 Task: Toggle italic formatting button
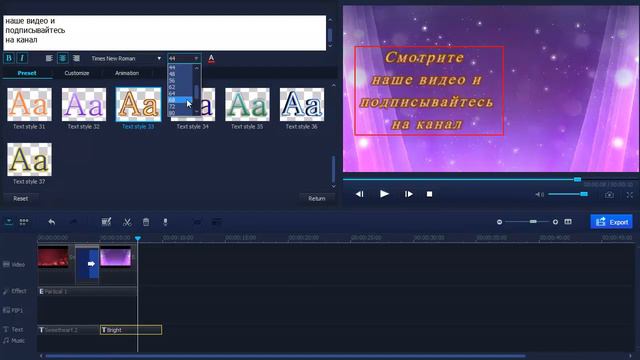pos(22,58)
